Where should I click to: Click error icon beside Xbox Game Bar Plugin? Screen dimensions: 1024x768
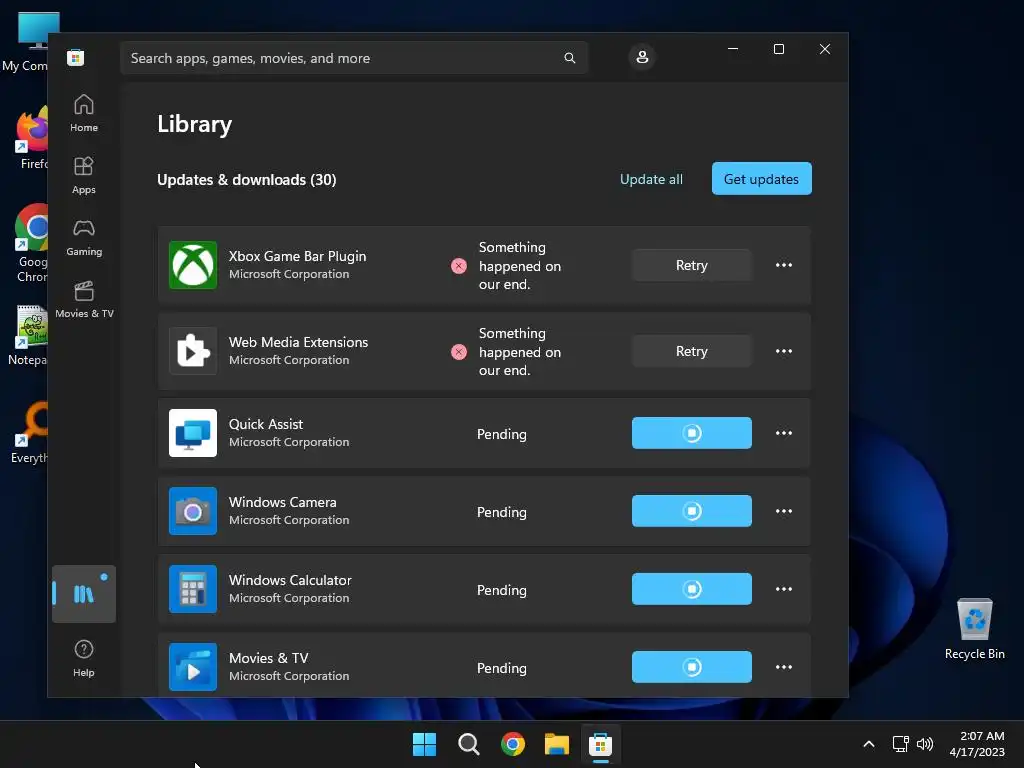(x=459, y=266)
